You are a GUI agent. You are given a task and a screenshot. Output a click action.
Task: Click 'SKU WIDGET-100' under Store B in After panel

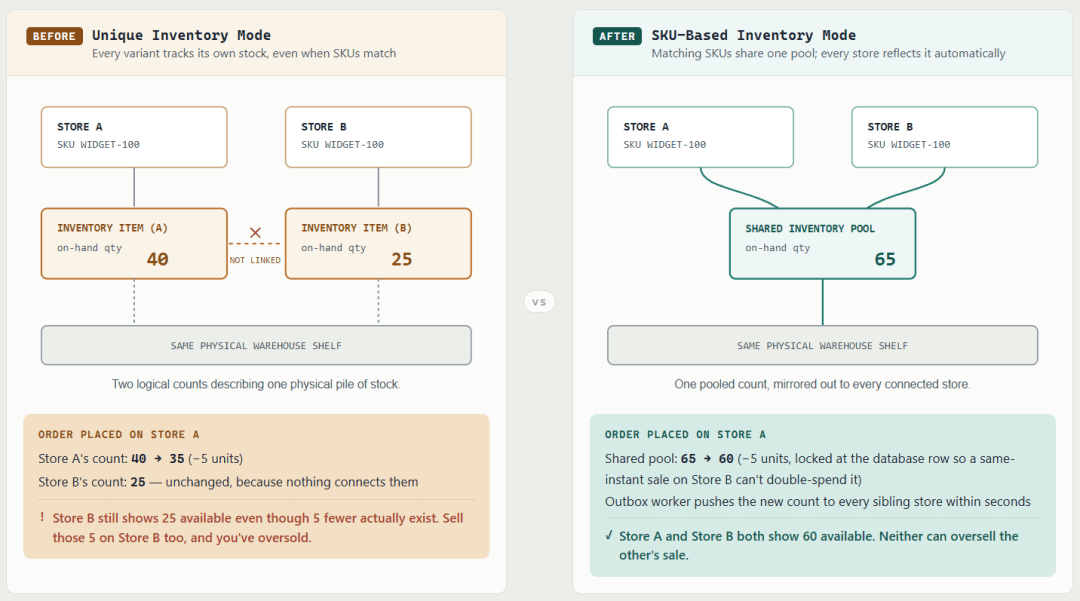point(909,145)
